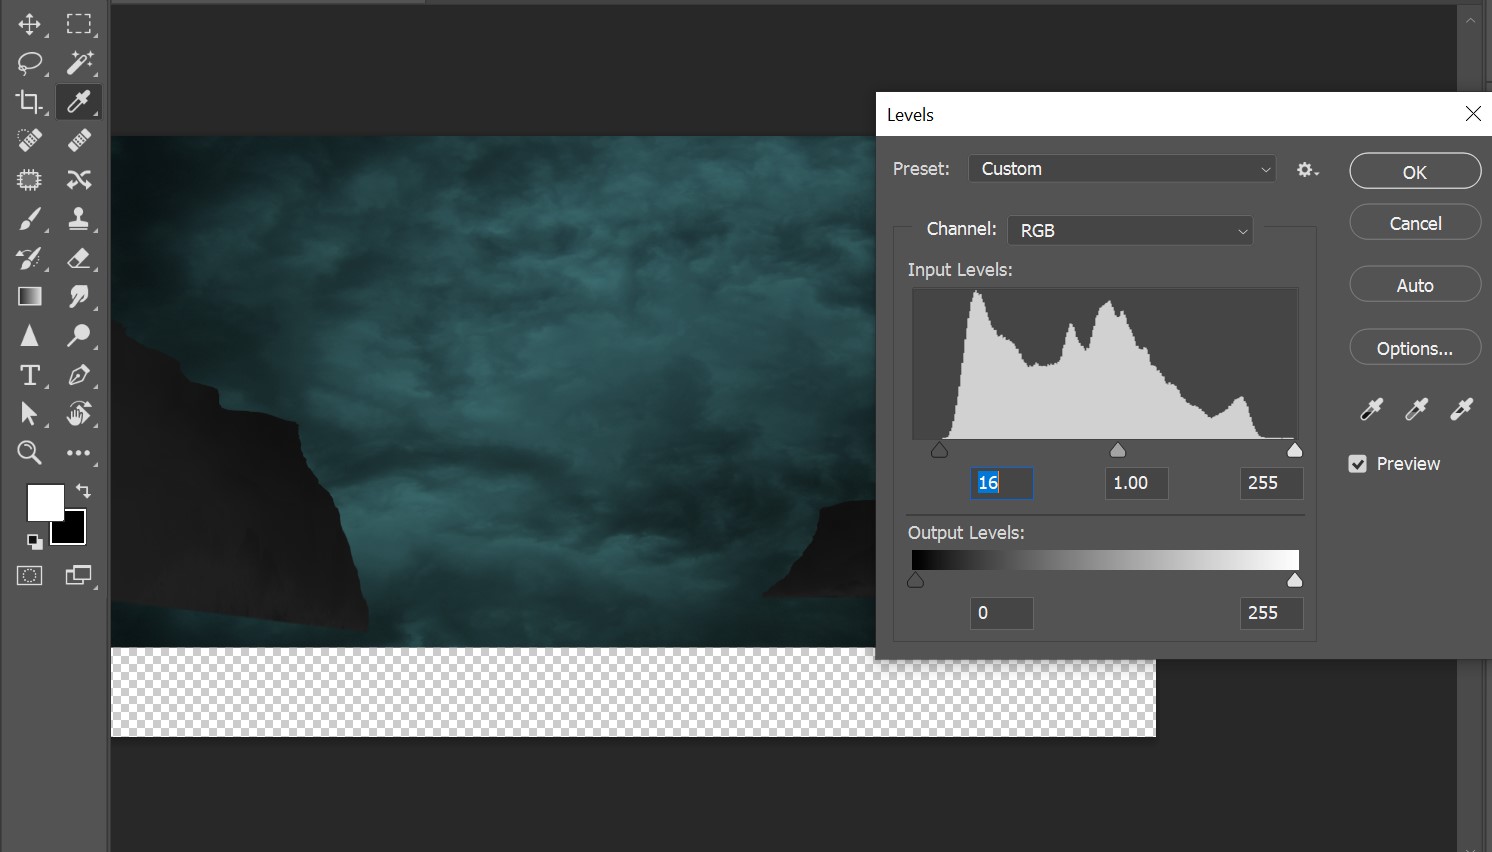Open the Preset dropdown showing Custom
Screen dimensions: 1492x852
coord(1122,169)
